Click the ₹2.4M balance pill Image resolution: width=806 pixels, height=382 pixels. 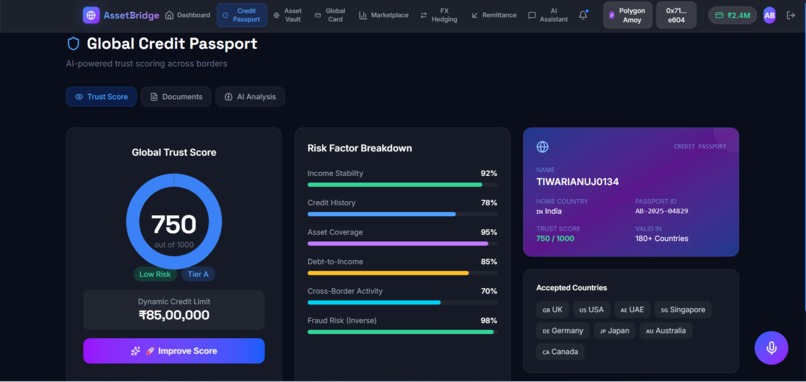(x=732, y=15)
